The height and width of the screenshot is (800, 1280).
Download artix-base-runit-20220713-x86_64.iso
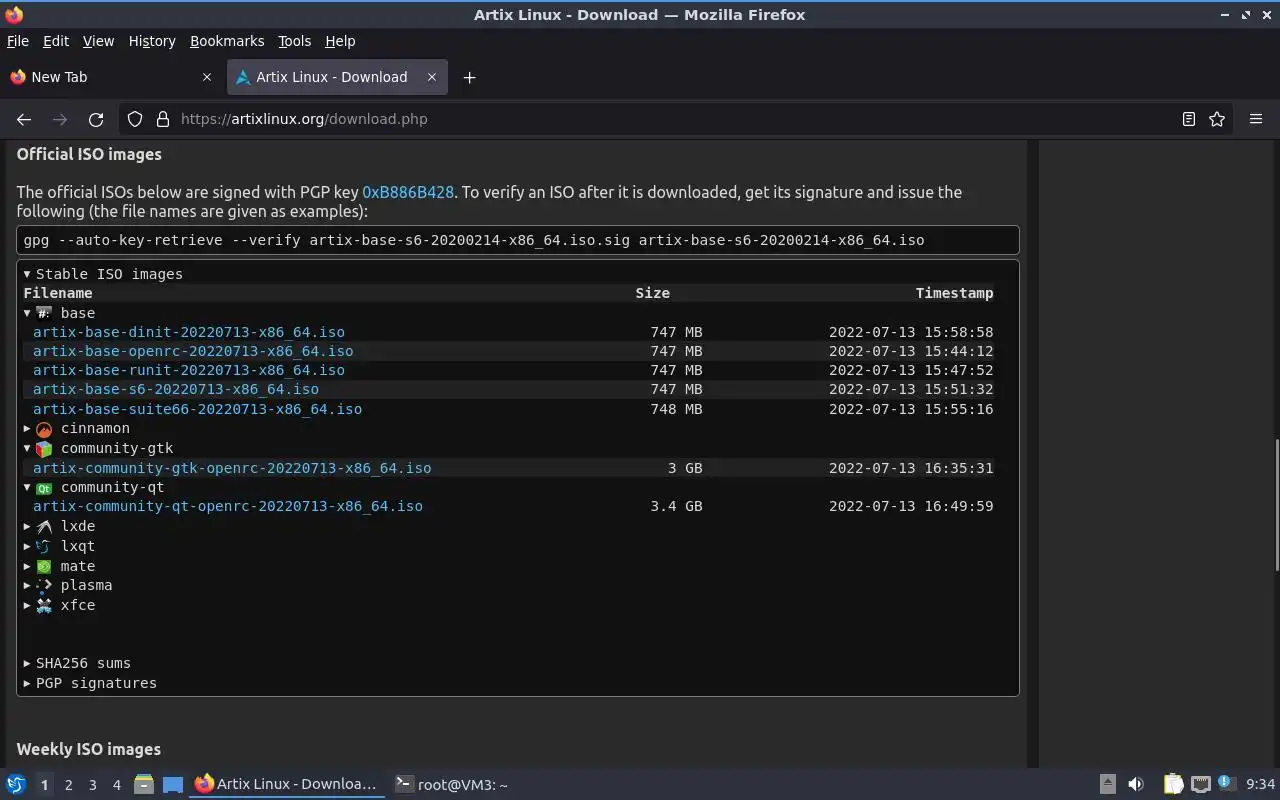tap(189, 370)
